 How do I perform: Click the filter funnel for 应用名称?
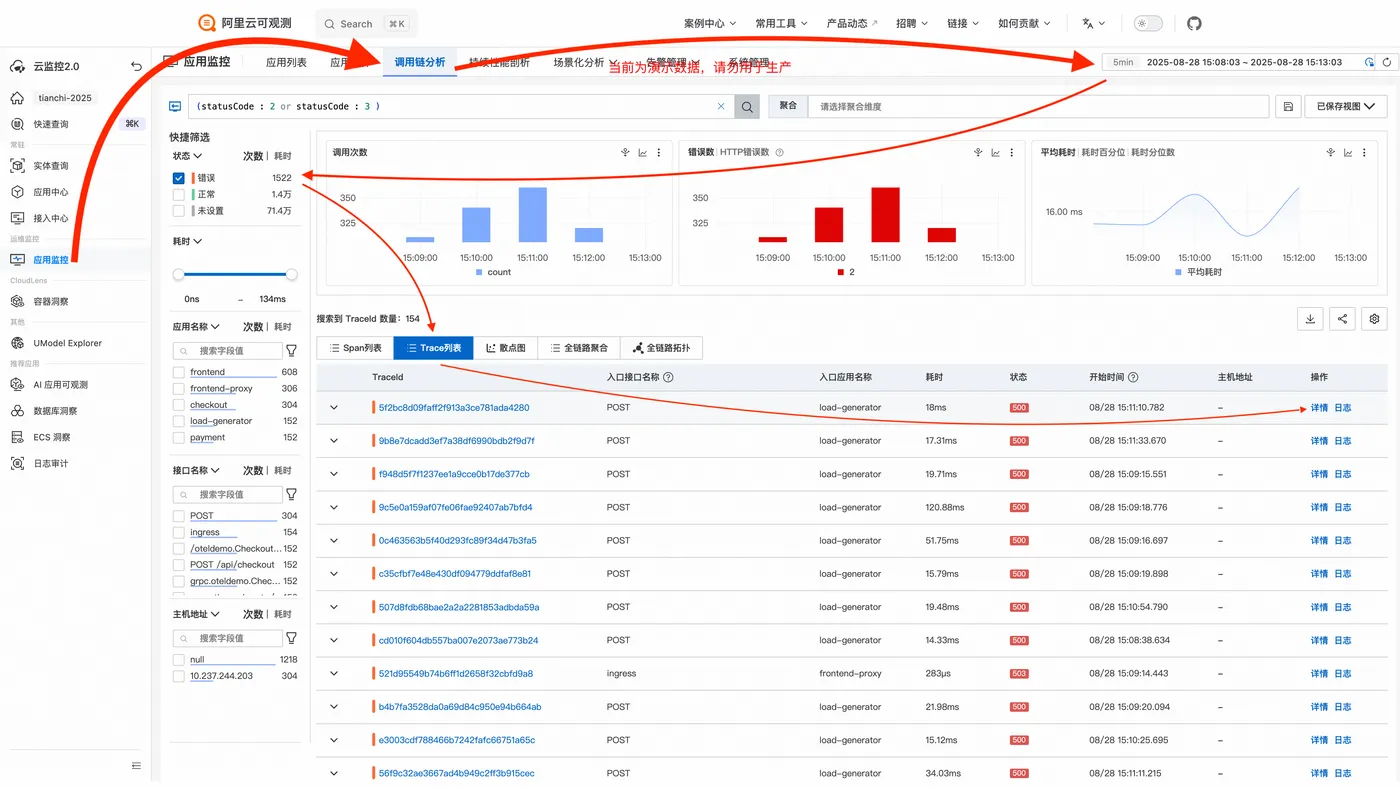point(291,351)
